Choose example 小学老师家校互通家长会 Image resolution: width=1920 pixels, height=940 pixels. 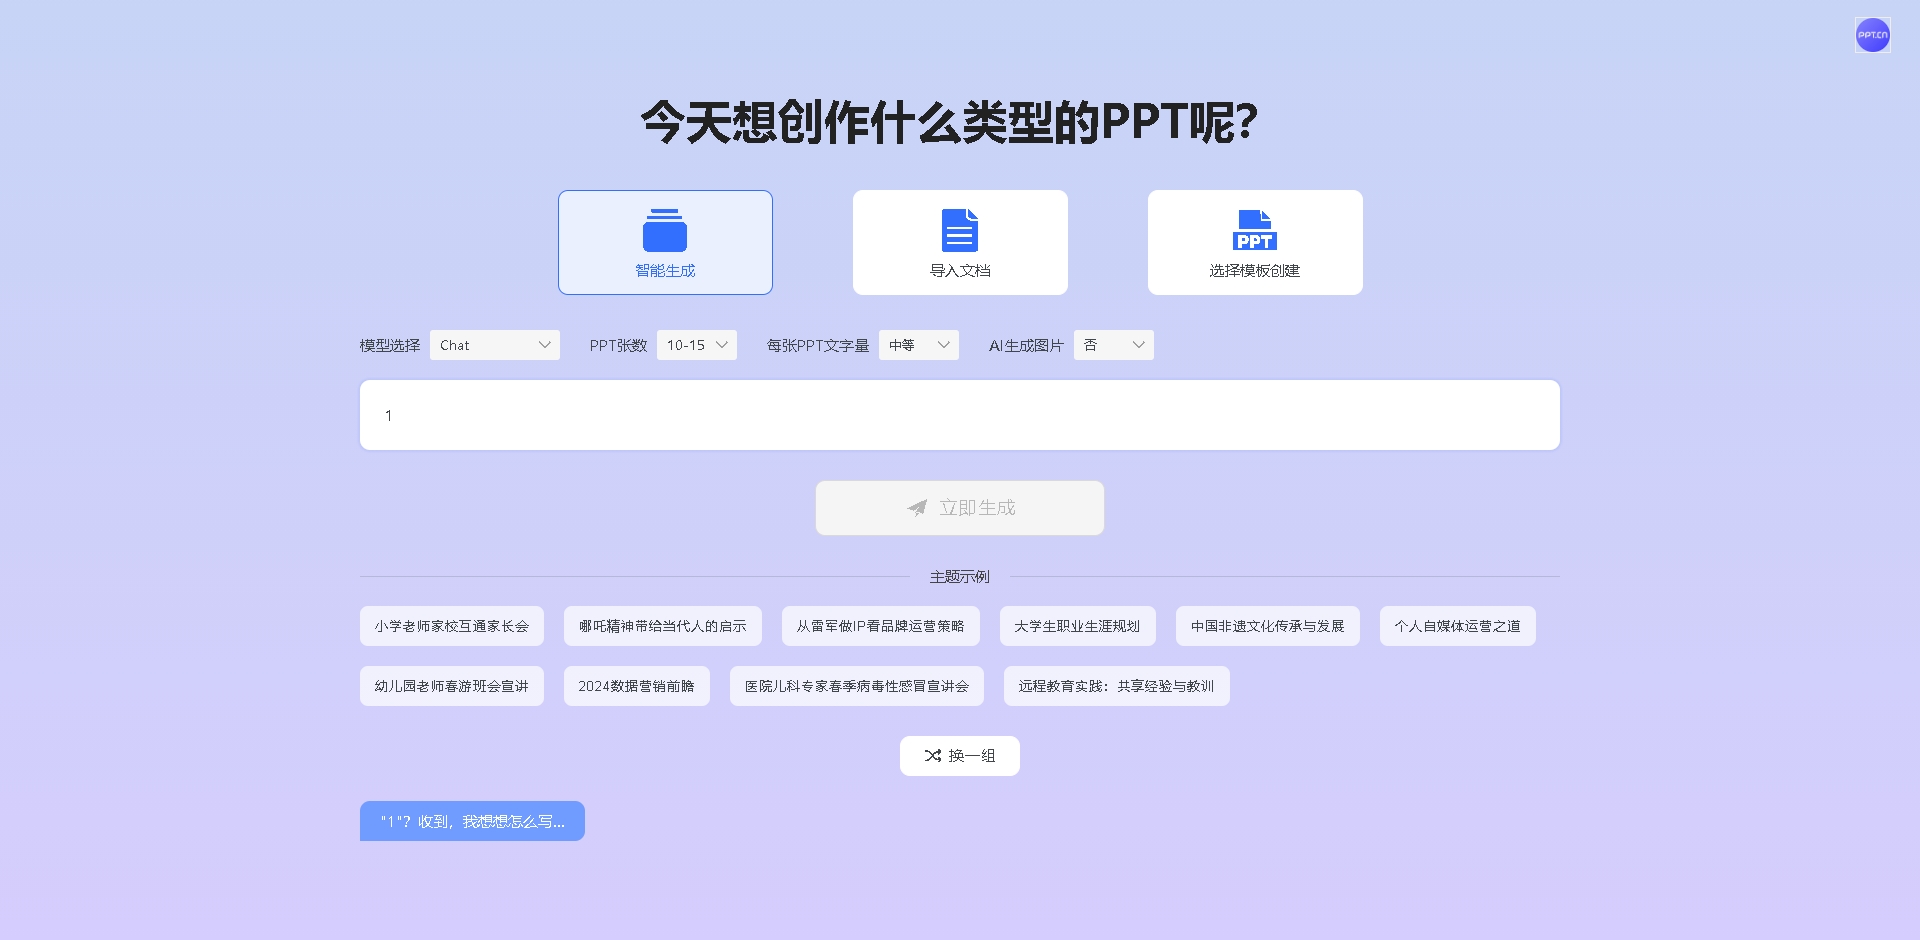point(452,626)
